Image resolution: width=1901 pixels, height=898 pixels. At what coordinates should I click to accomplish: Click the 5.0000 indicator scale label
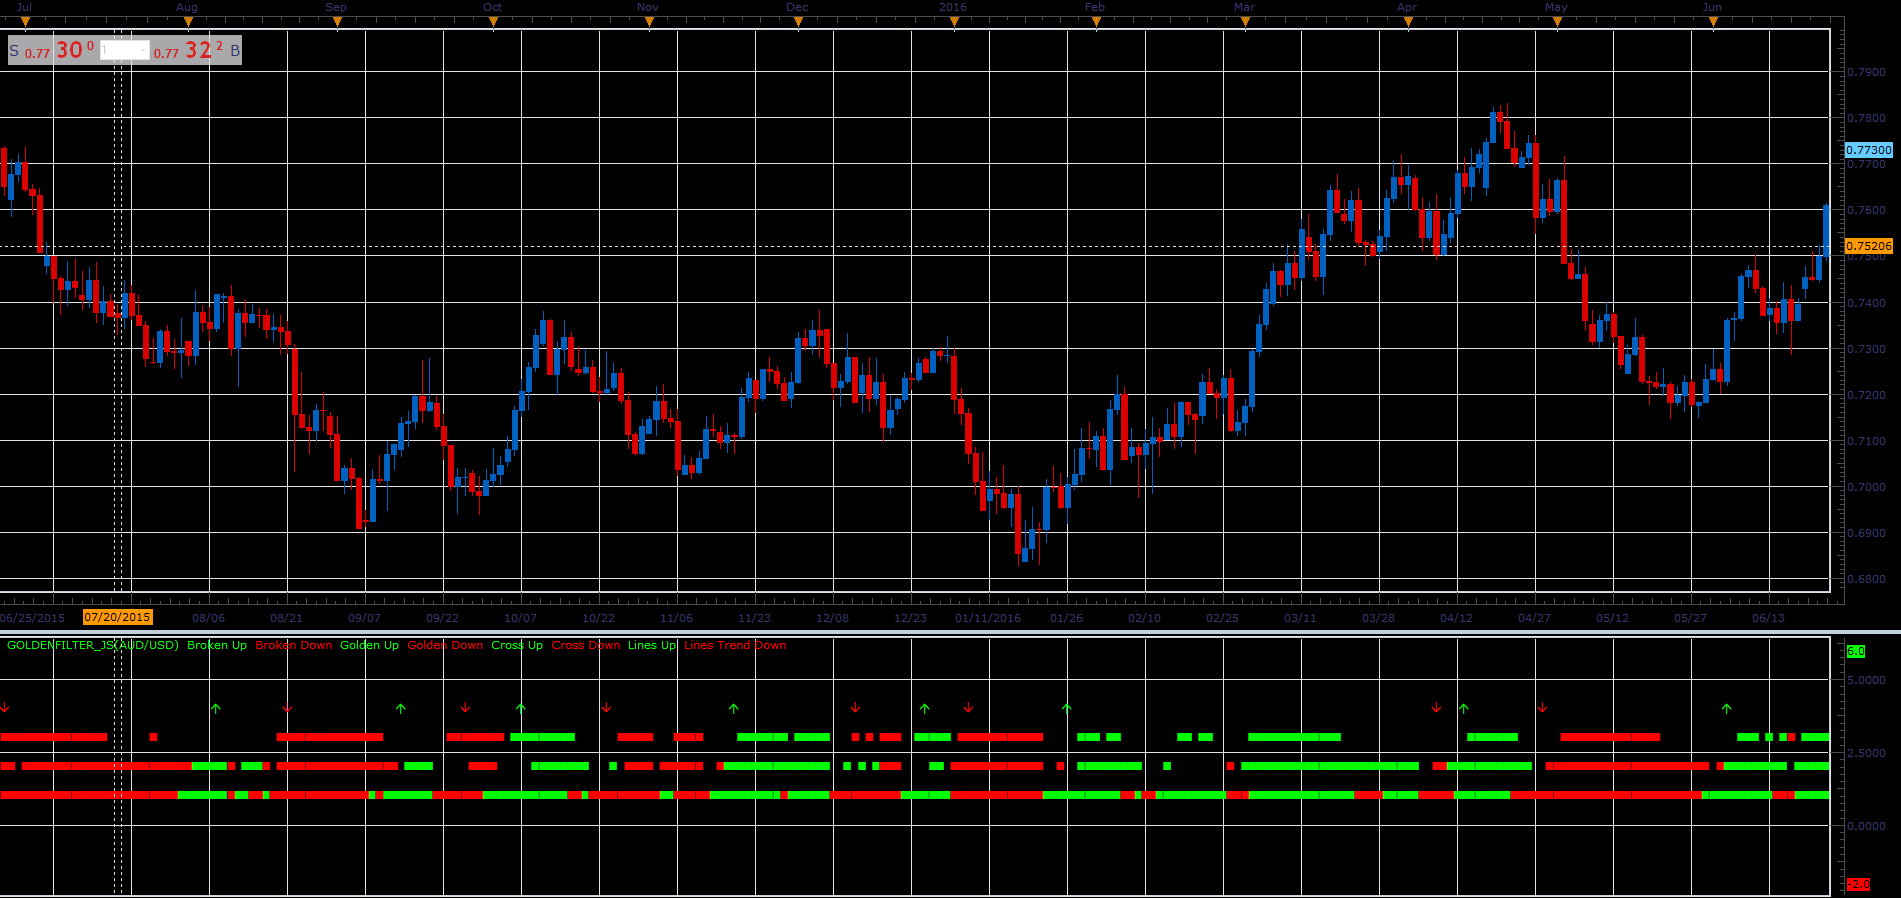(x=1868, y=680)
